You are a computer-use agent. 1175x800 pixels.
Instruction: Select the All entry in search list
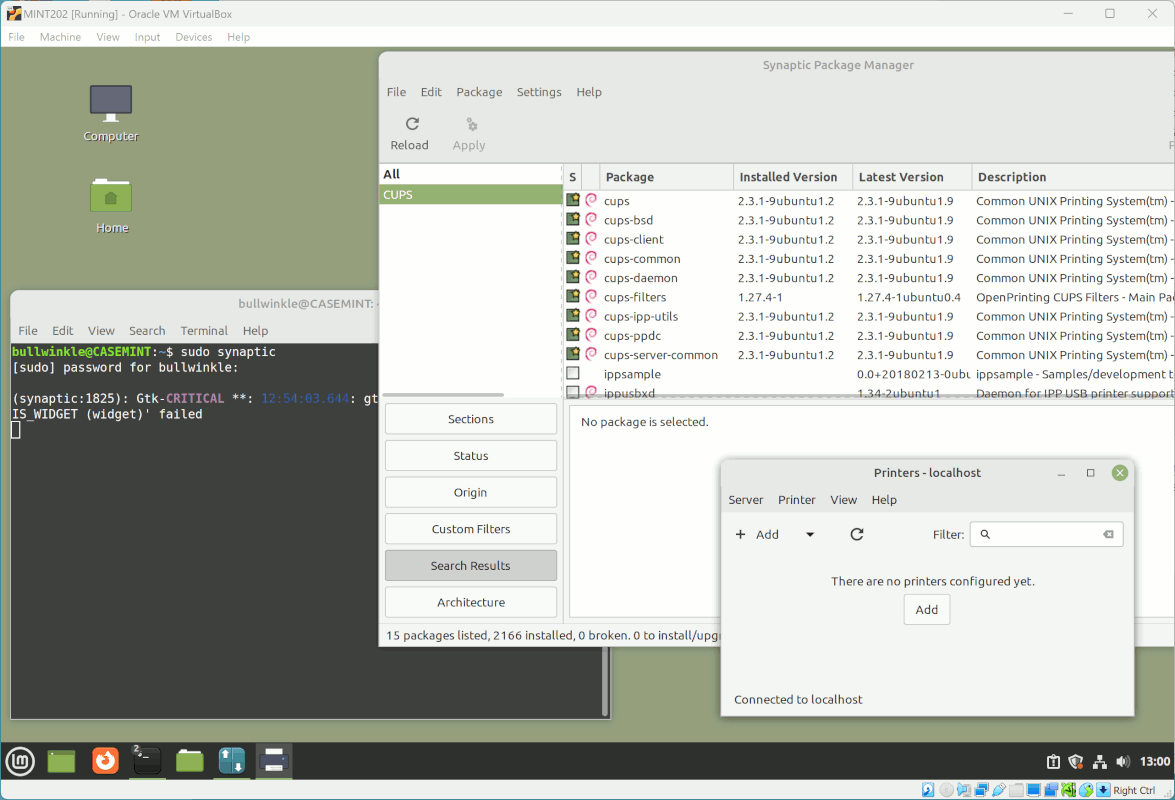(x=471, y=174)
